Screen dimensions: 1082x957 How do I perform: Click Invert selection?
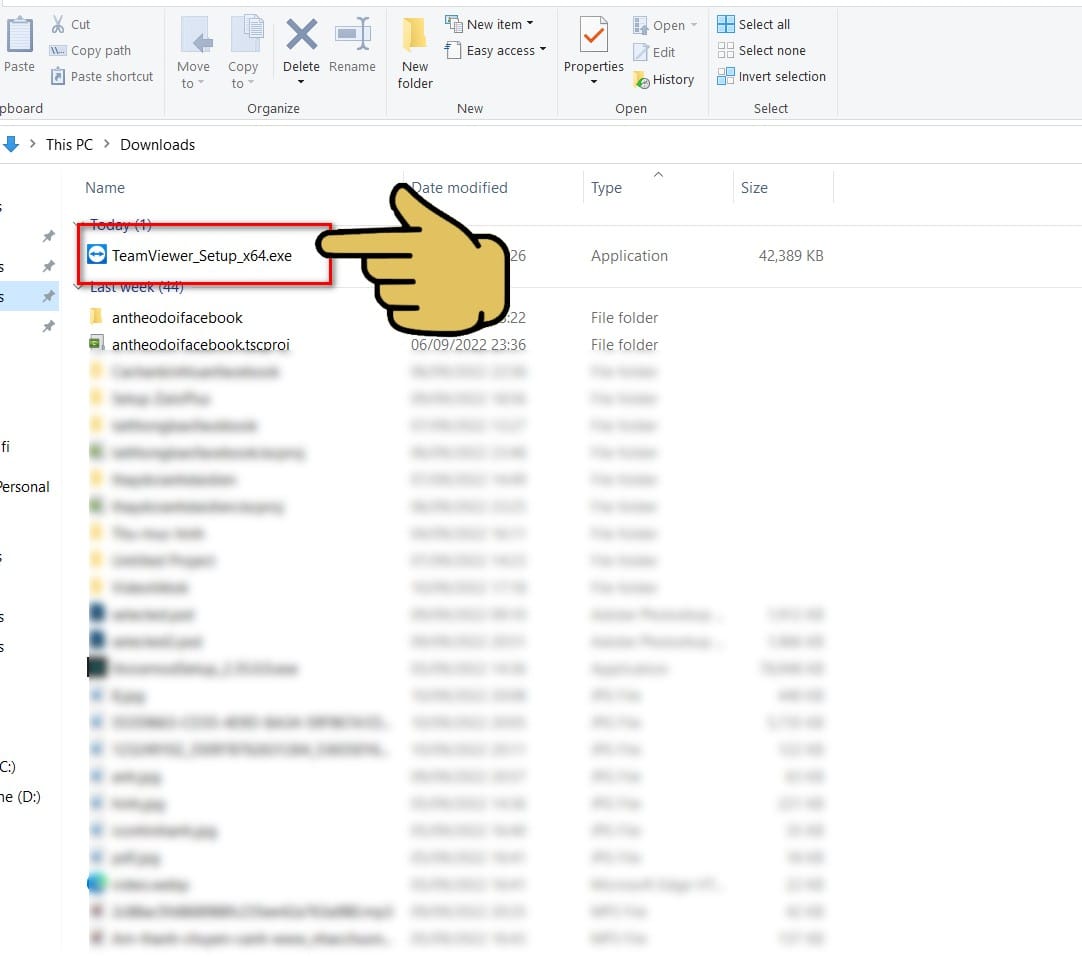[x=771, y=76]
